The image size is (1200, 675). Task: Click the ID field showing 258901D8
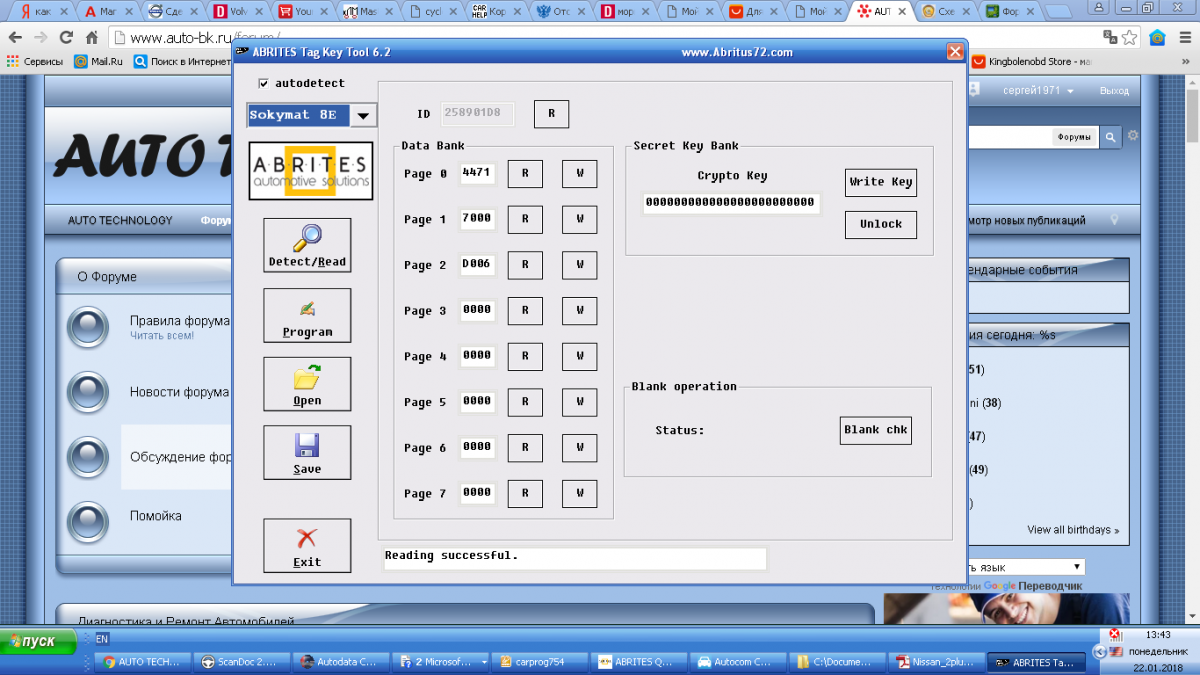coord(477,114)
